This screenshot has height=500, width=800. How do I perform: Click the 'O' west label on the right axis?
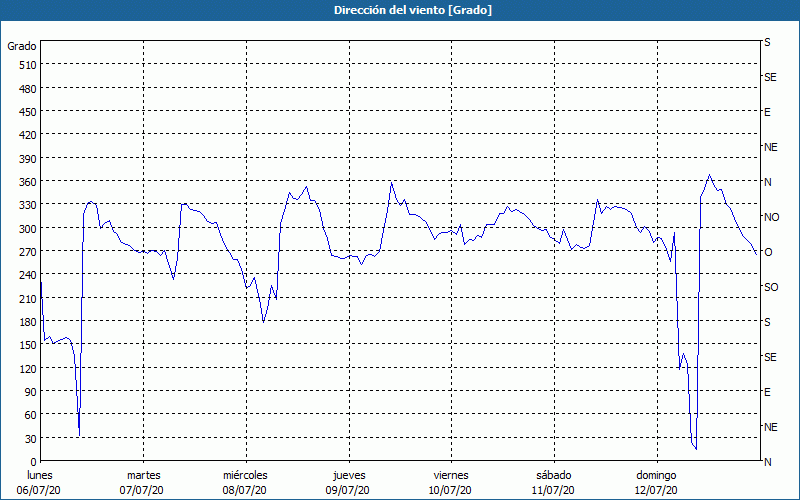768,252
